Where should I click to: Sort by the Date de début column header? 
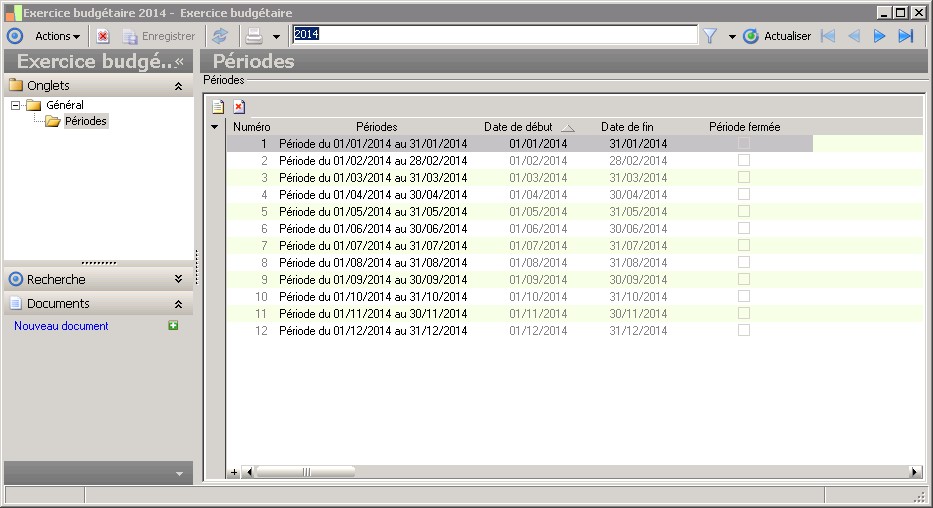coord(518,127)
